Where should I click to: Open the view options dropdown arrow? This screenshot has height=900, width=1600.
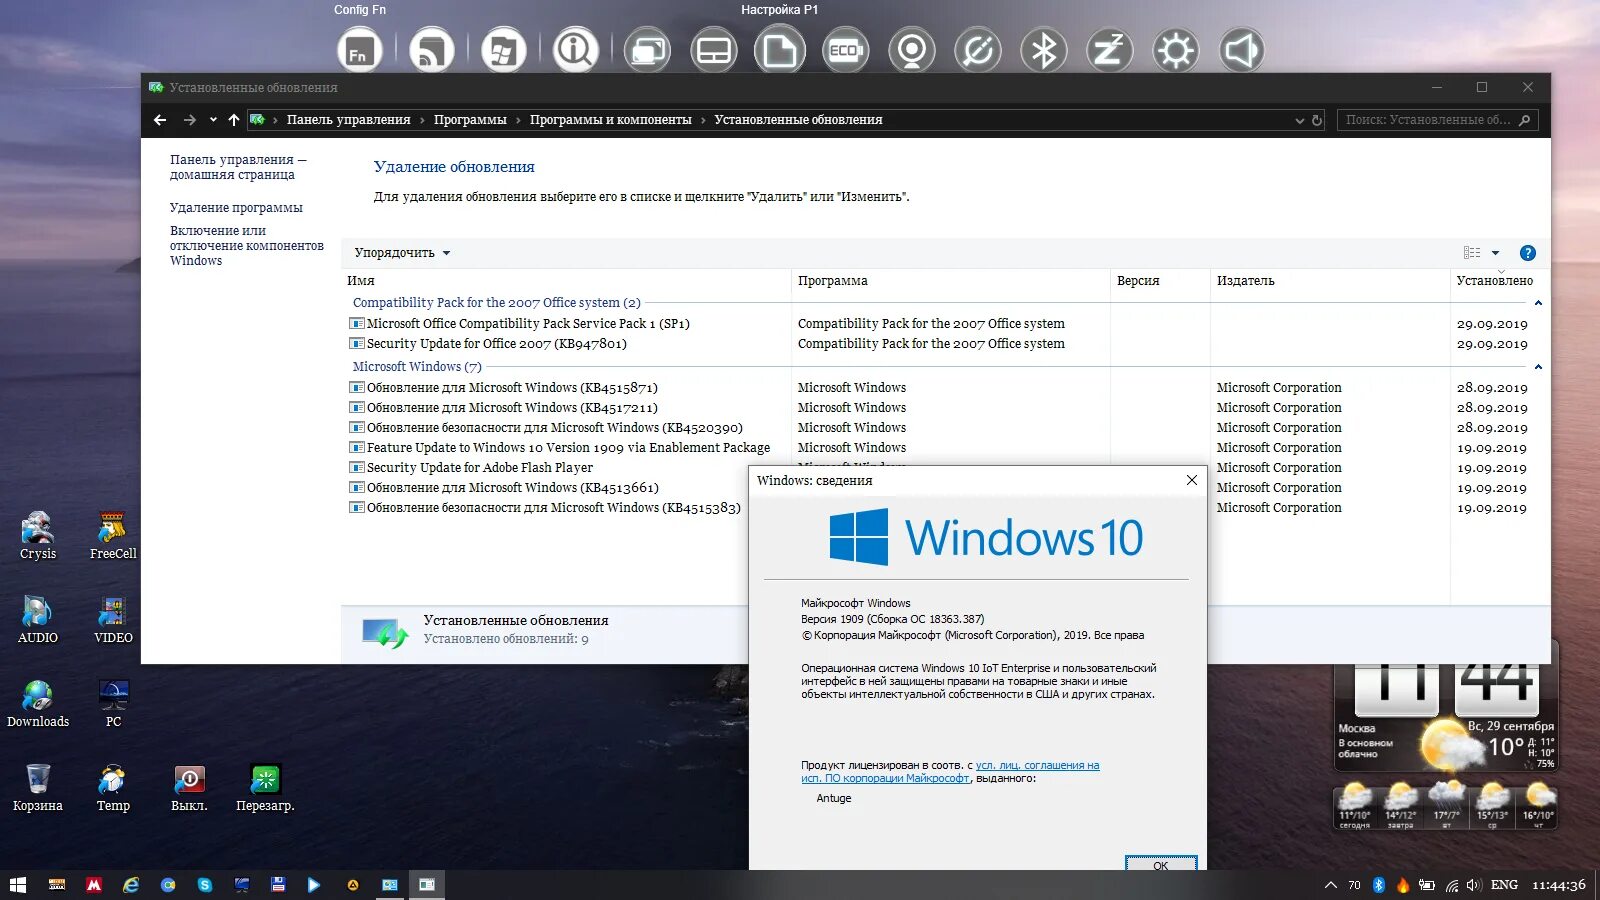(1495, 253)
